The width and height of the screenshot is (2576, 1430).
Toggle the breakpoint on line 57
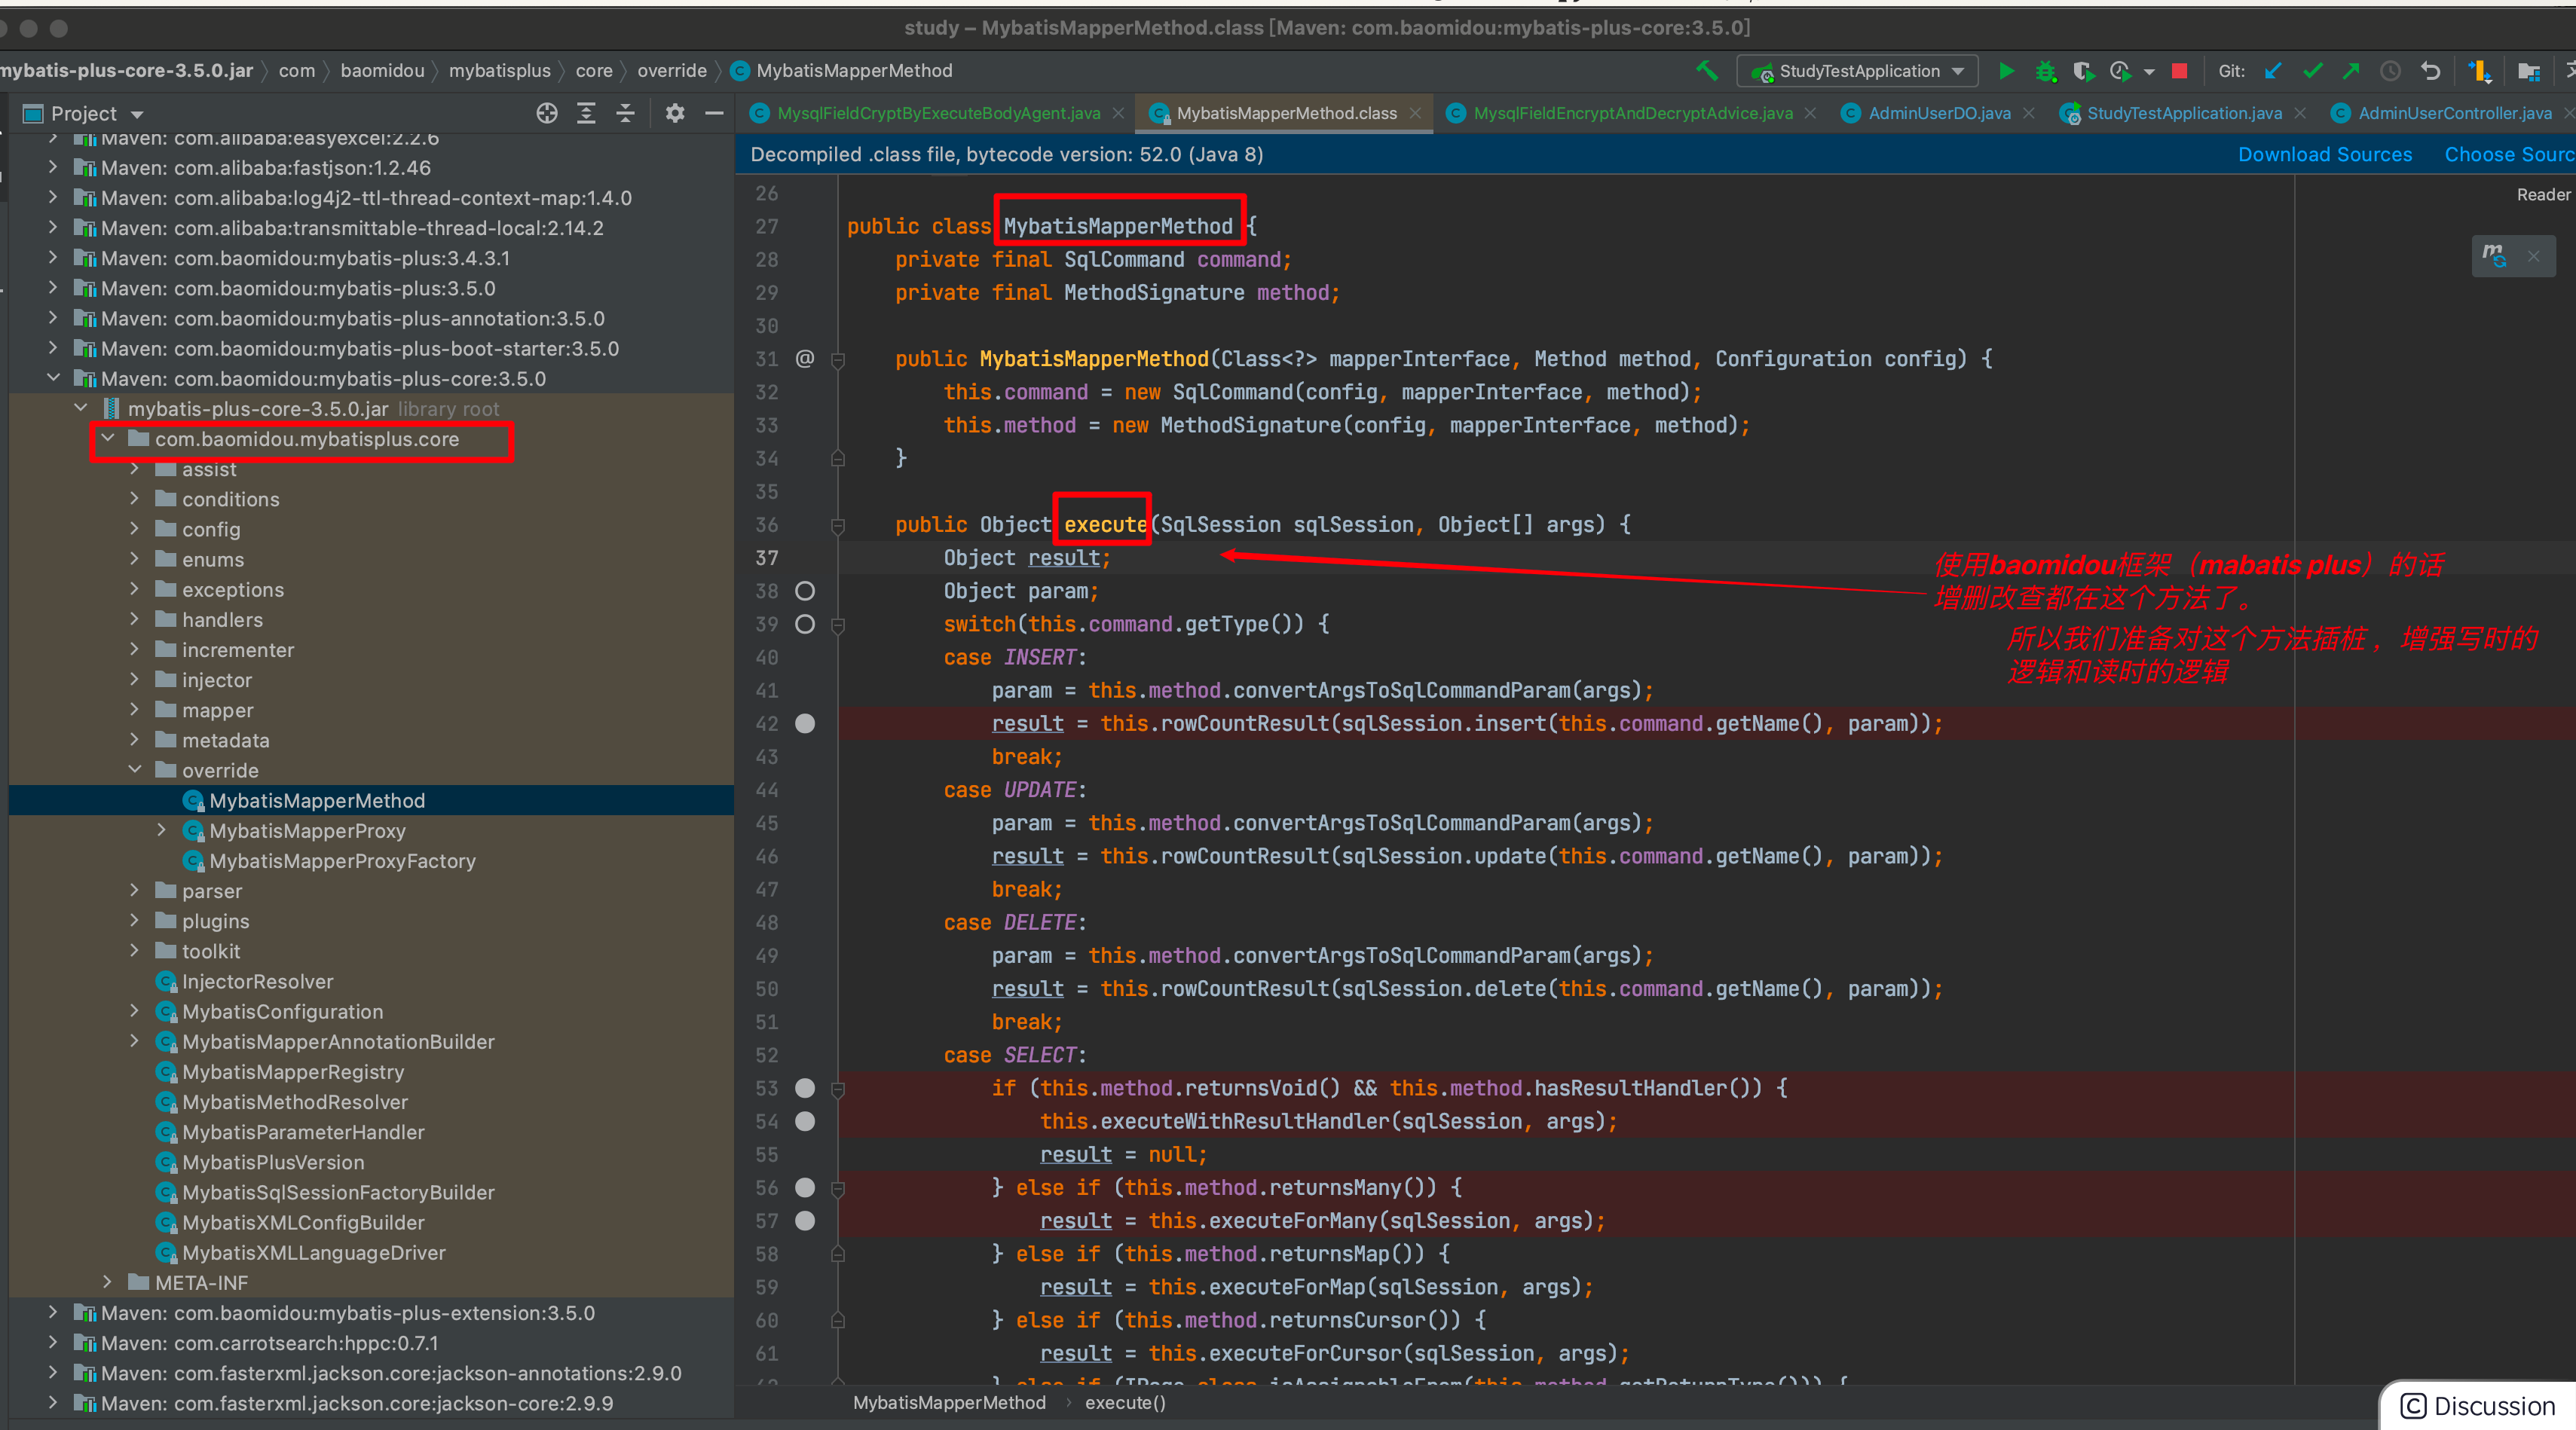(x=805, y=1221)
